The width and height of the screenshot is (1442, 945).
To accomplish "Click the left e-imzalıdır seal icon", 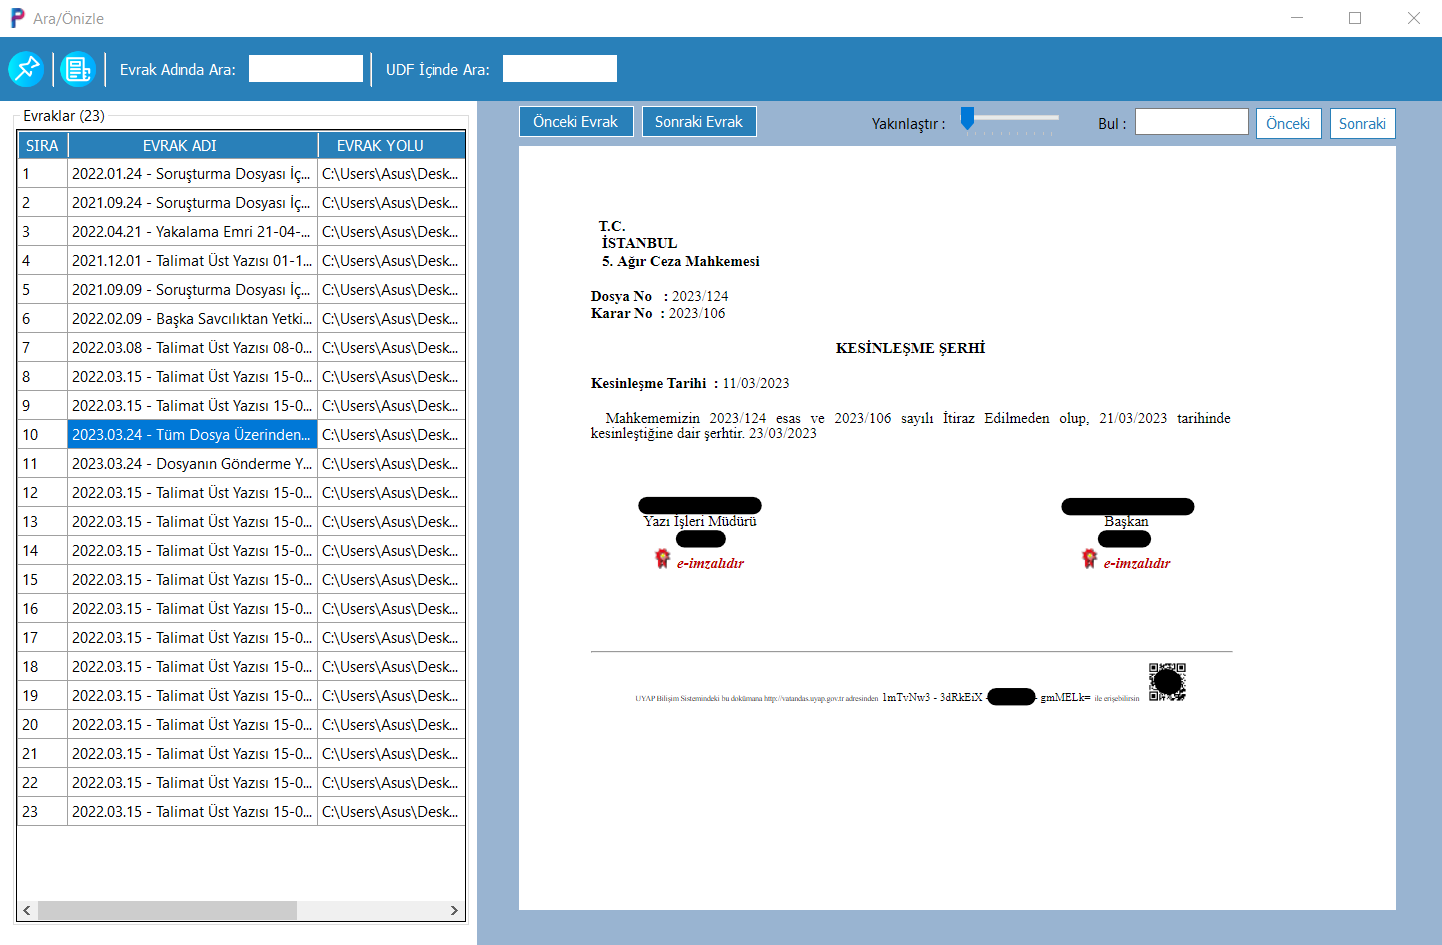I will pyautogui.click(x=662, y=559).
